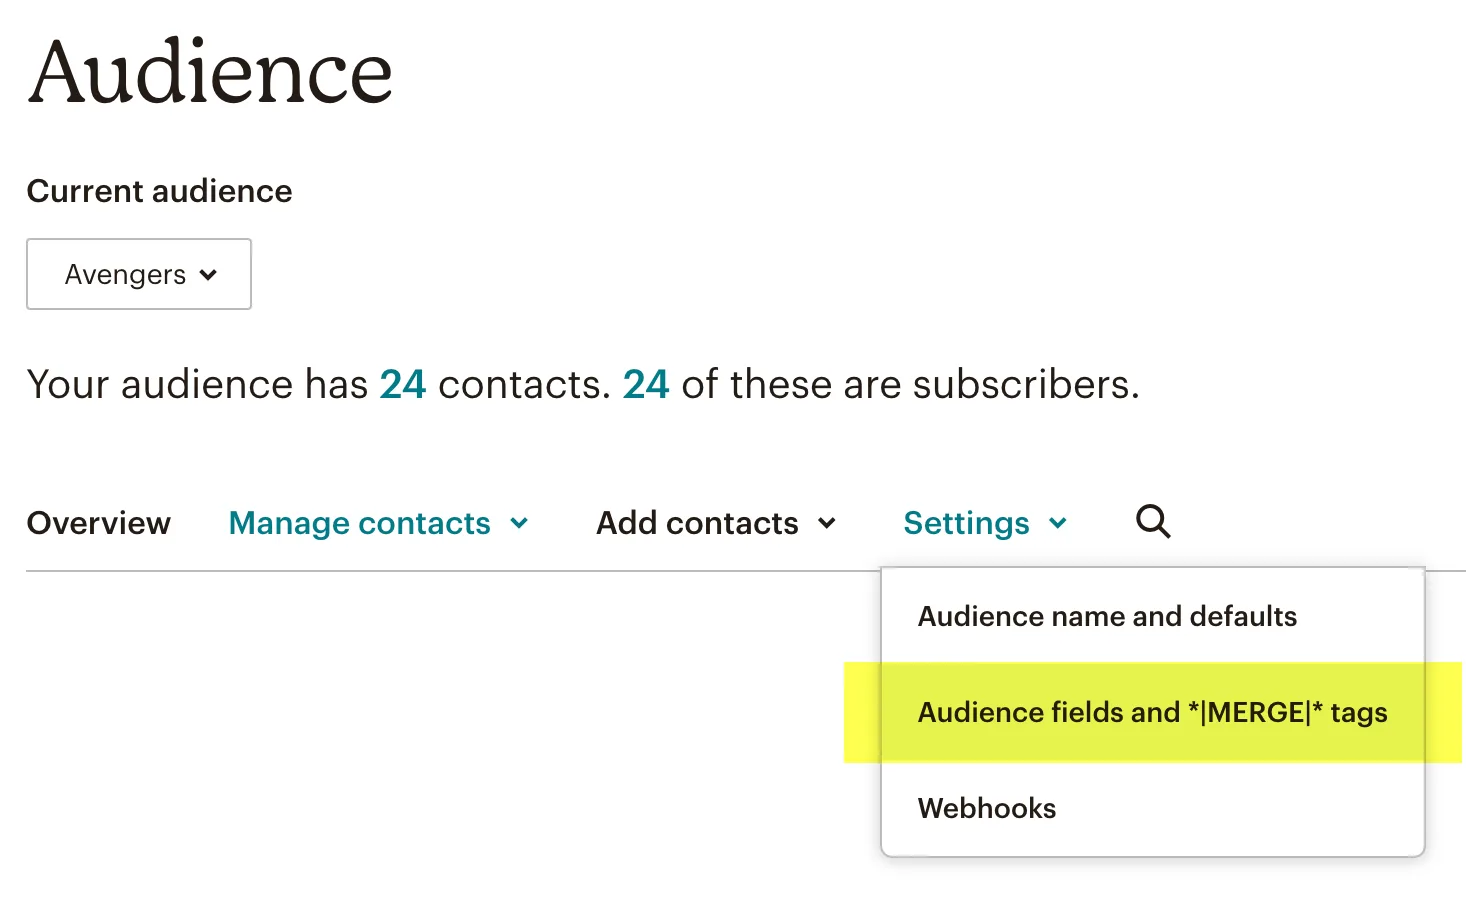Click the Manage contacts expander arrow
The height and width of the screenshot is (898, 1466).
tap(519, 523)
